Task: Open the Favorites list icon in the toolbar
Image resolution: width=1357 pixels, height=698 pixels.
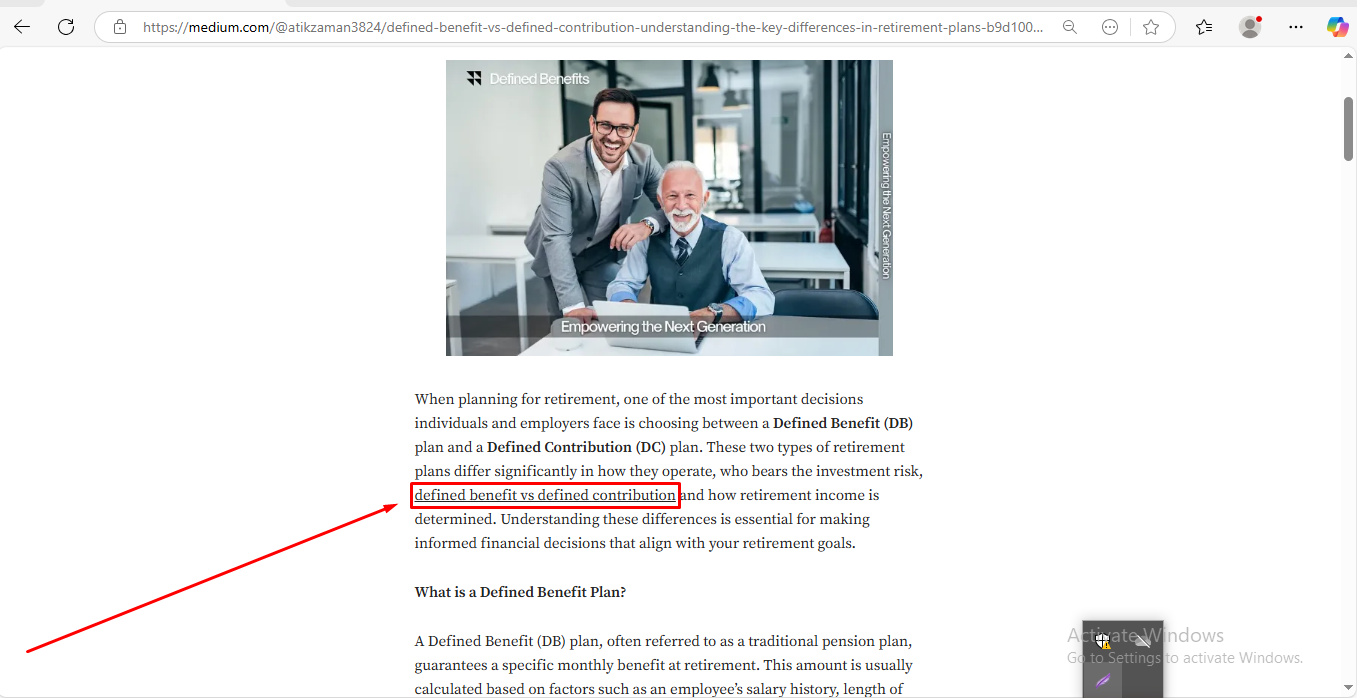Action: coord(1204,27)
